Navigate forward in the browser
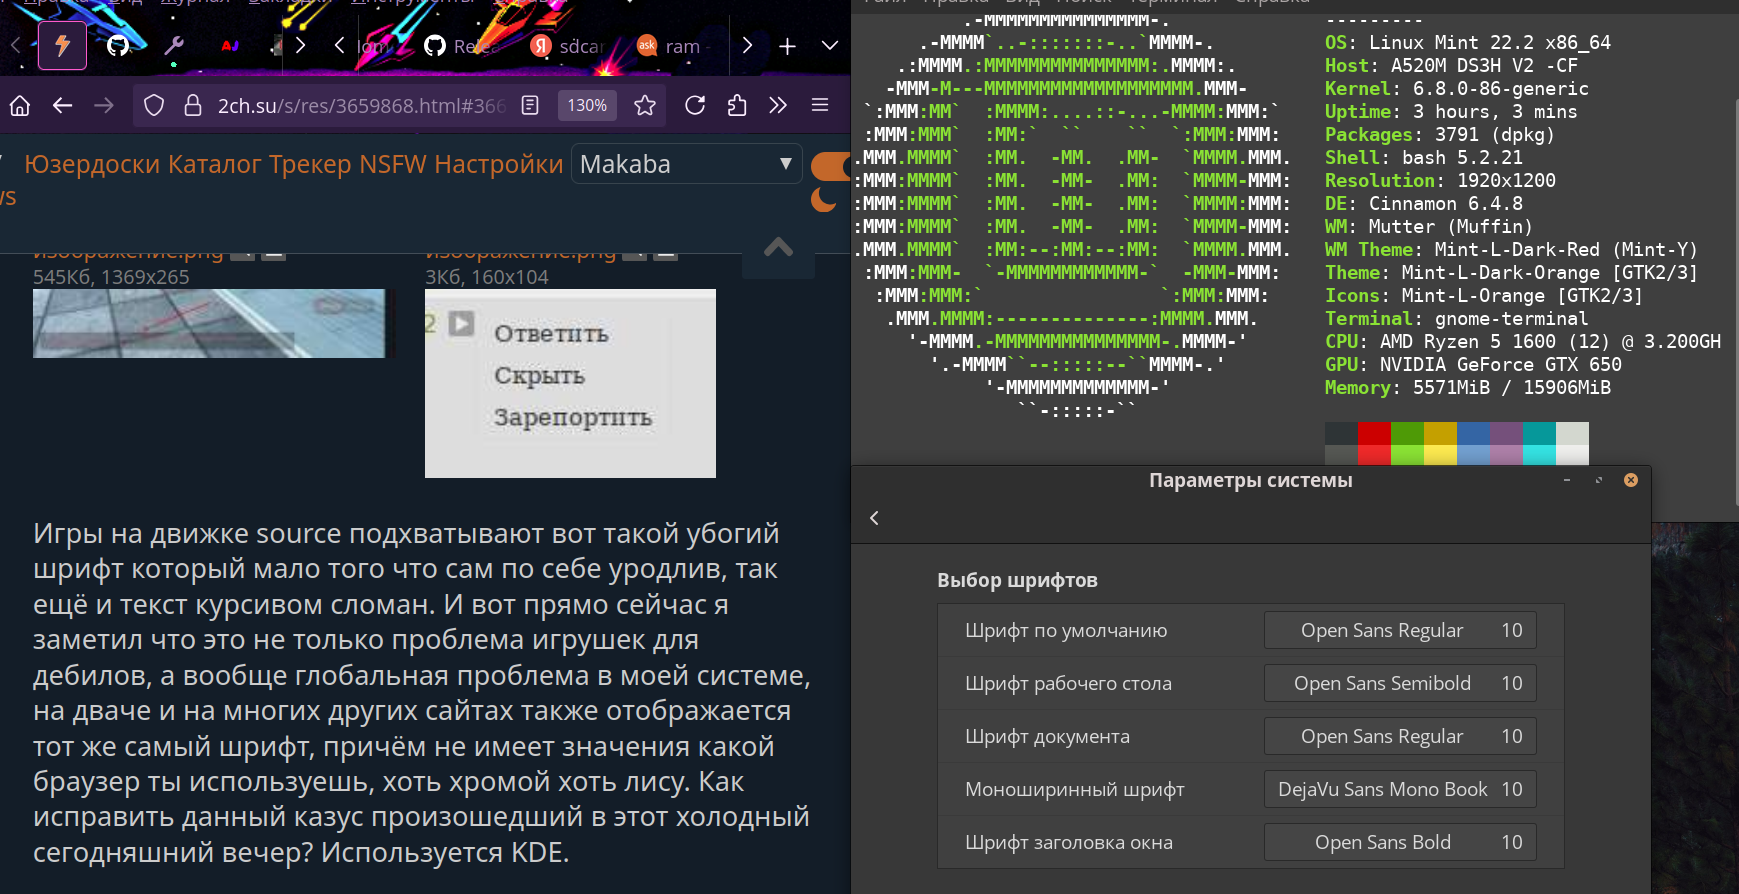 pyautogui.click(x=104, y=105)
